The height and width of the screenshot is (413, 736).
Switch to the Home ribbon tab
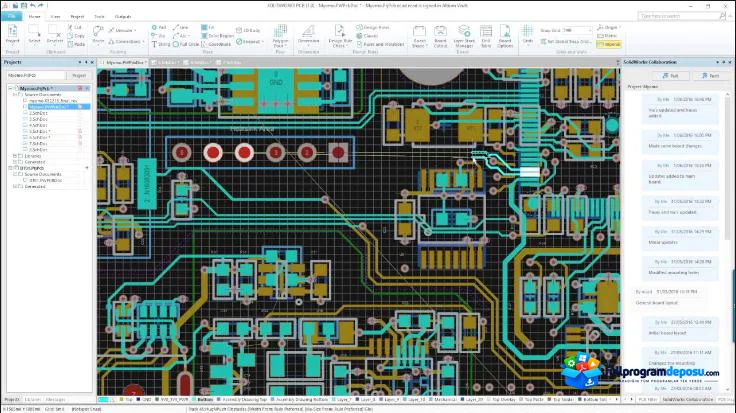(x=34, y=16)
